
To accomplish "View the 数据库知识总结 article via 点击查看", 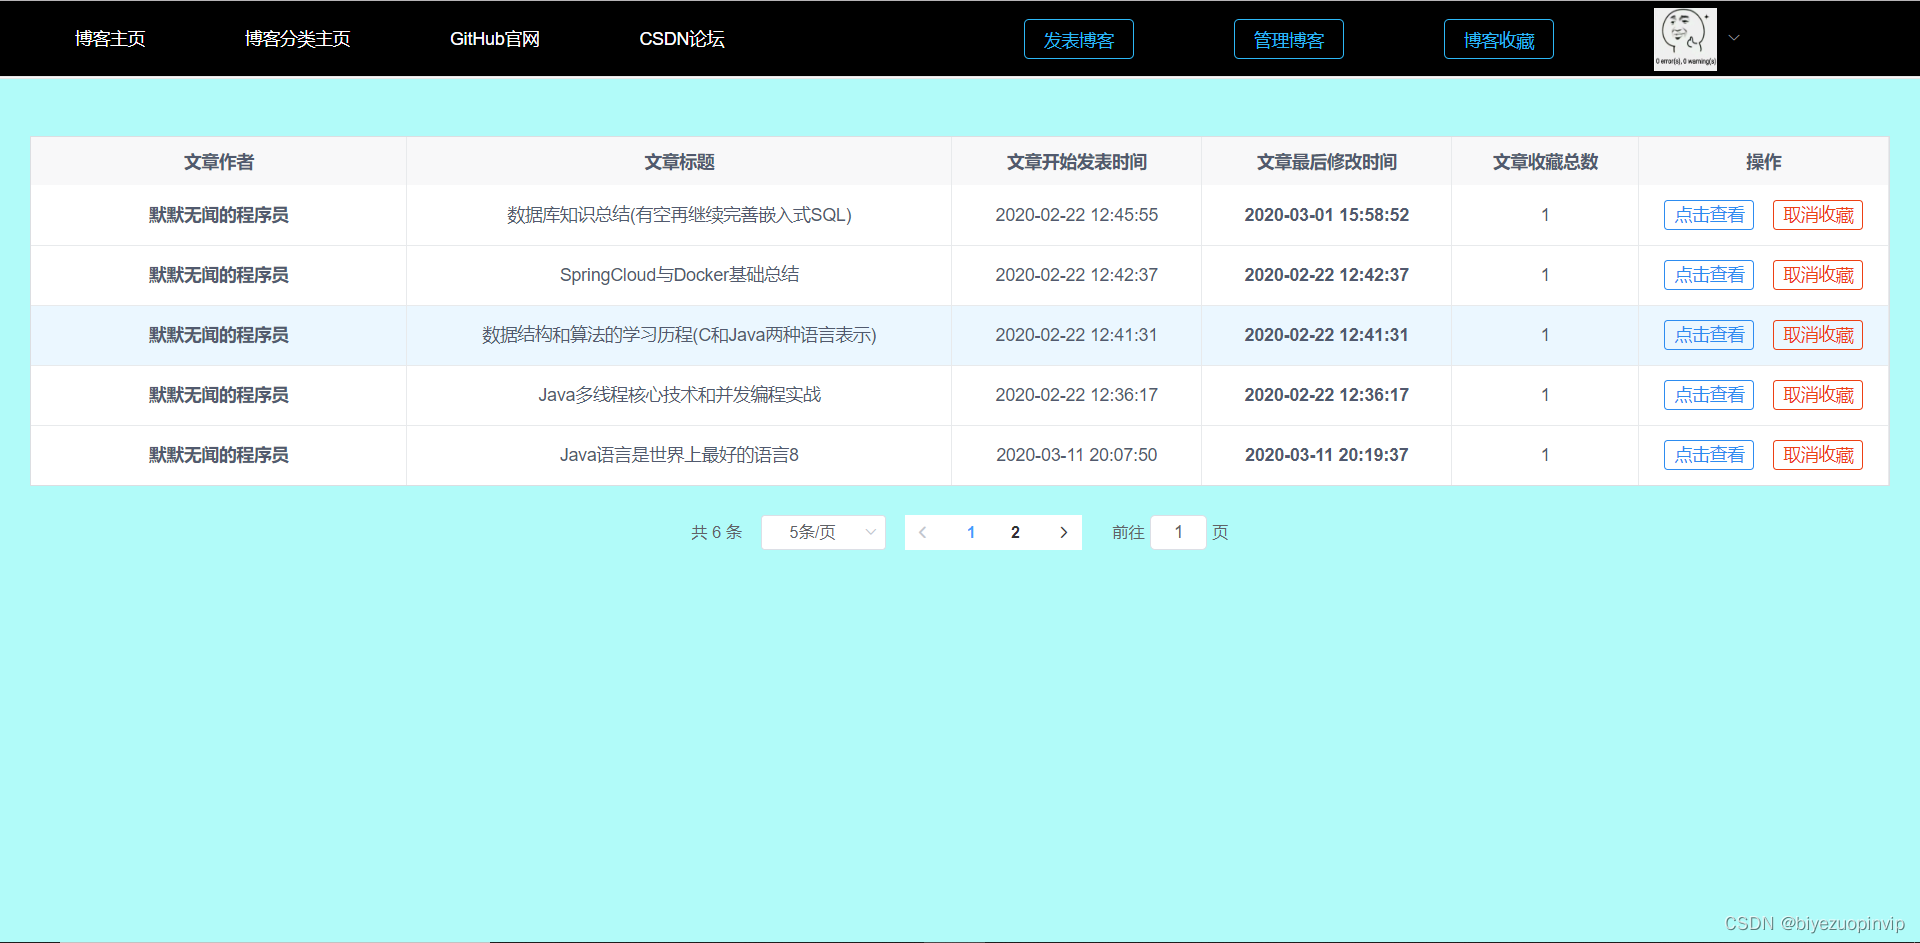I will pyautogui.click(x=1709, y=215).
